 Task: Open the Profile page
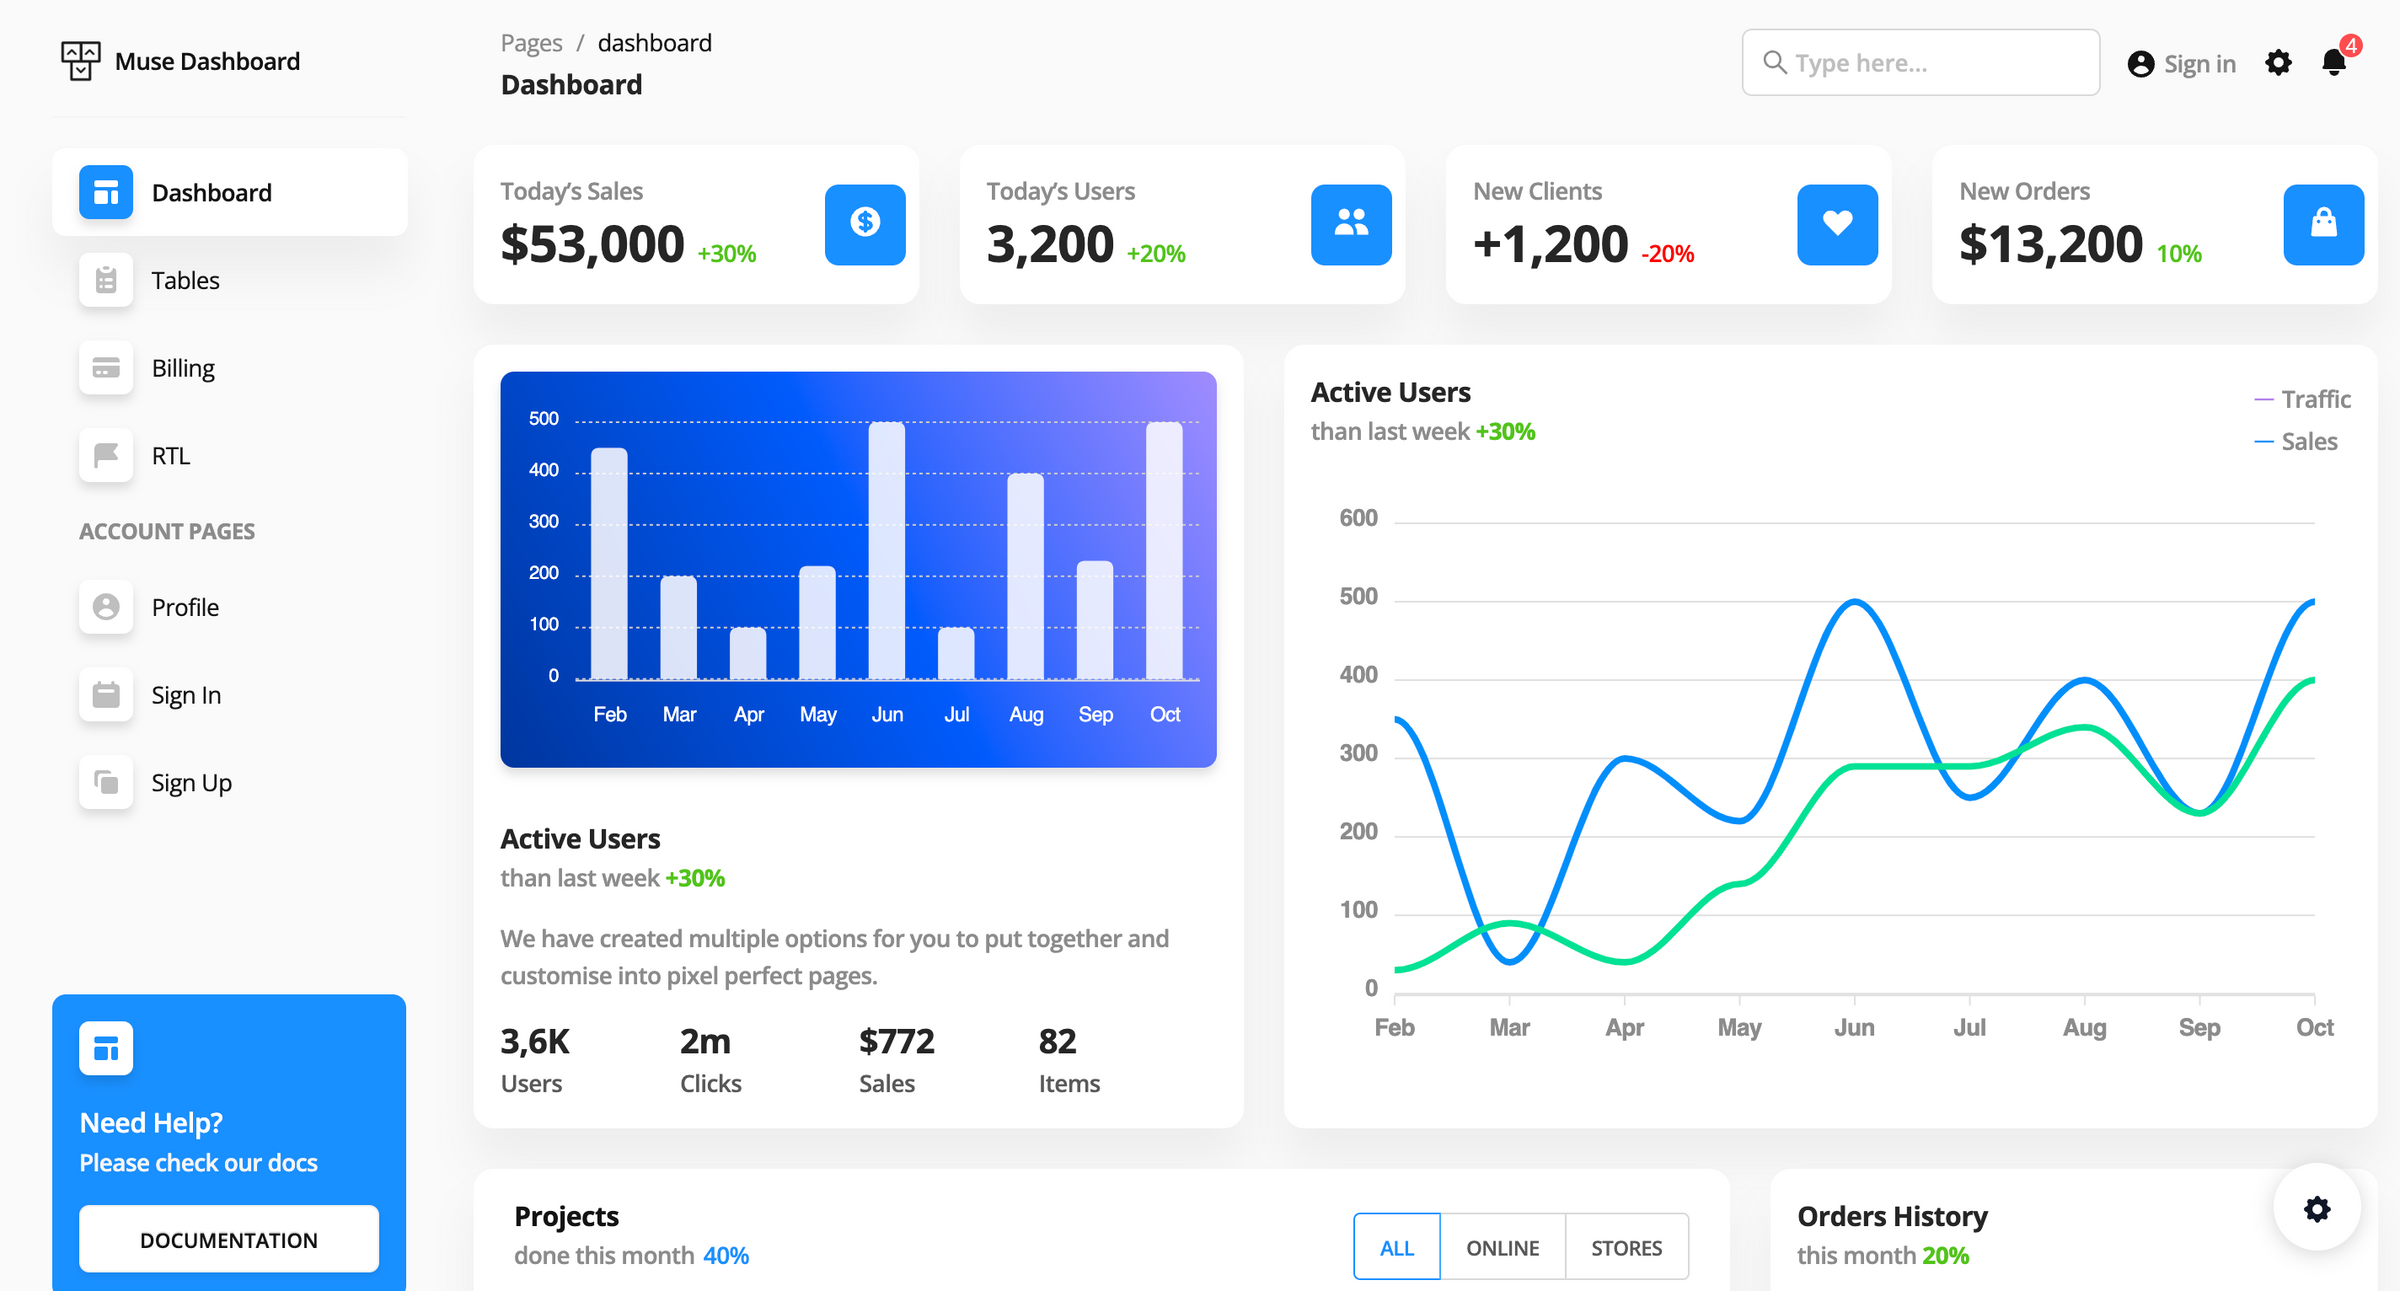tap(230, 607)
